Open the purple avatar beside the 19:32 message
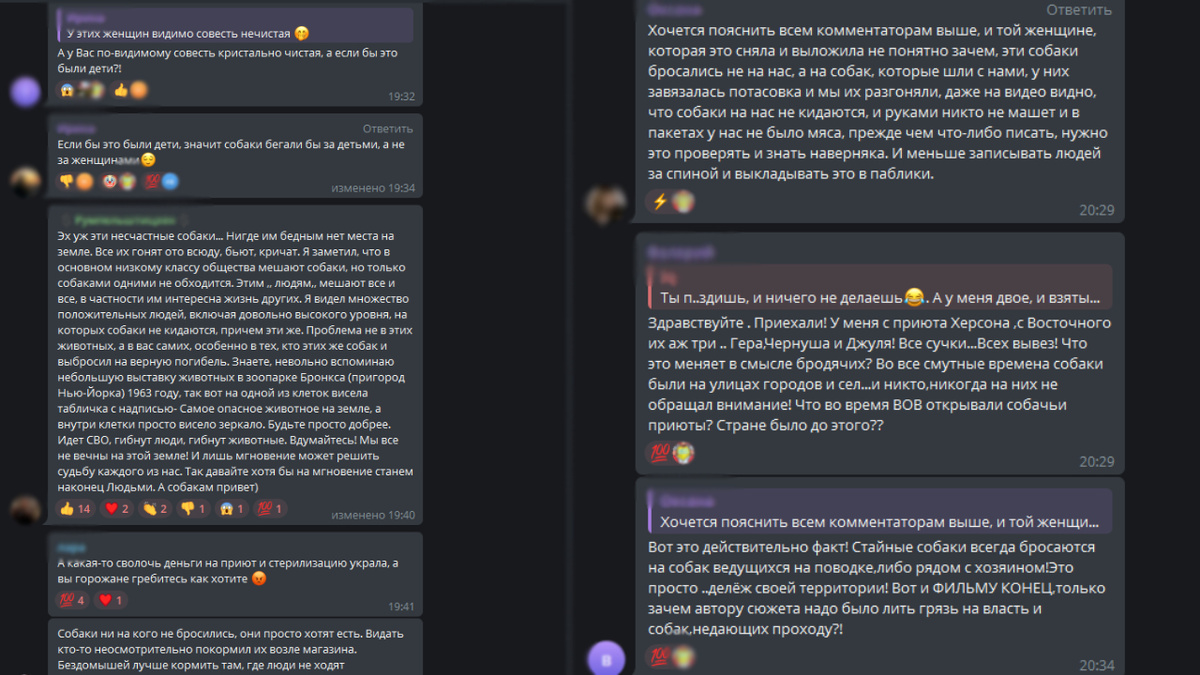 click(25, 92)
